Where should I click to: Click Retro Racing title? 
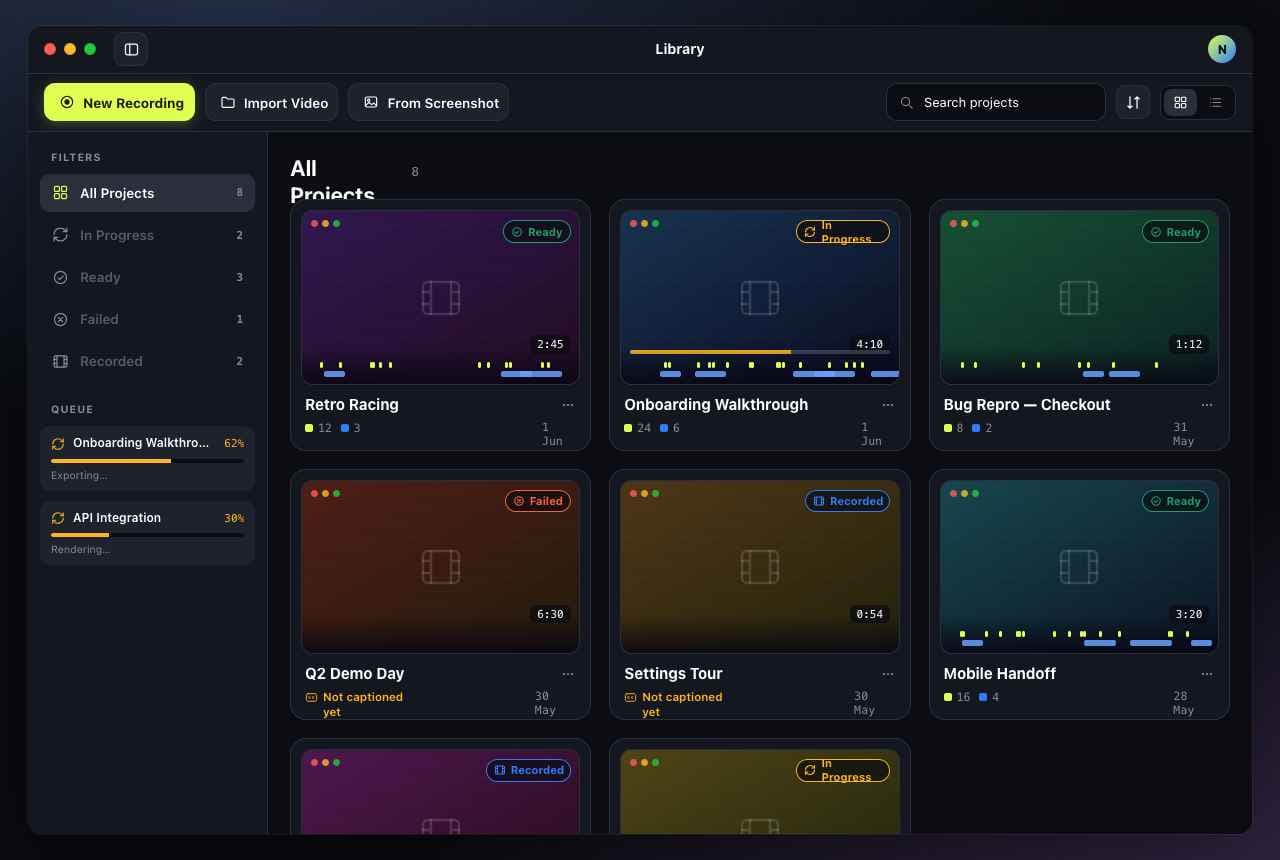tap(352, 405)
